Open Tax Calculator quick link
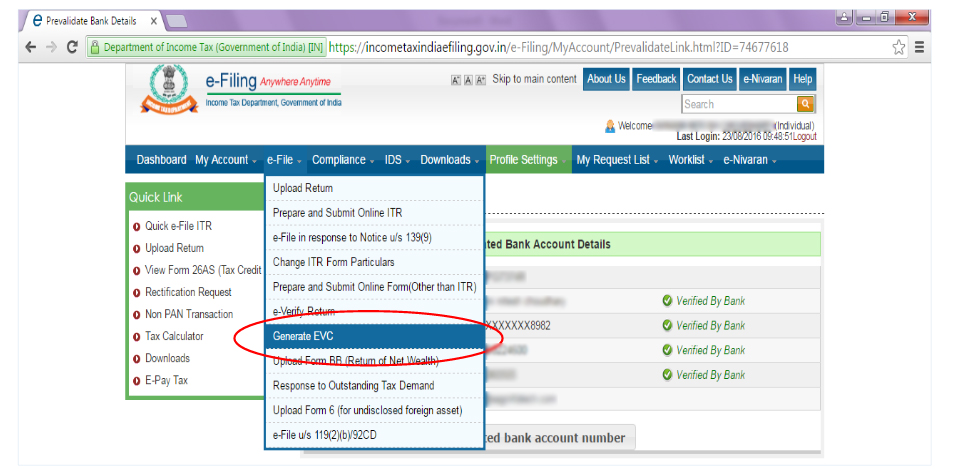The image size is (960, 469). pyautogui.click(x=174, y=336)
